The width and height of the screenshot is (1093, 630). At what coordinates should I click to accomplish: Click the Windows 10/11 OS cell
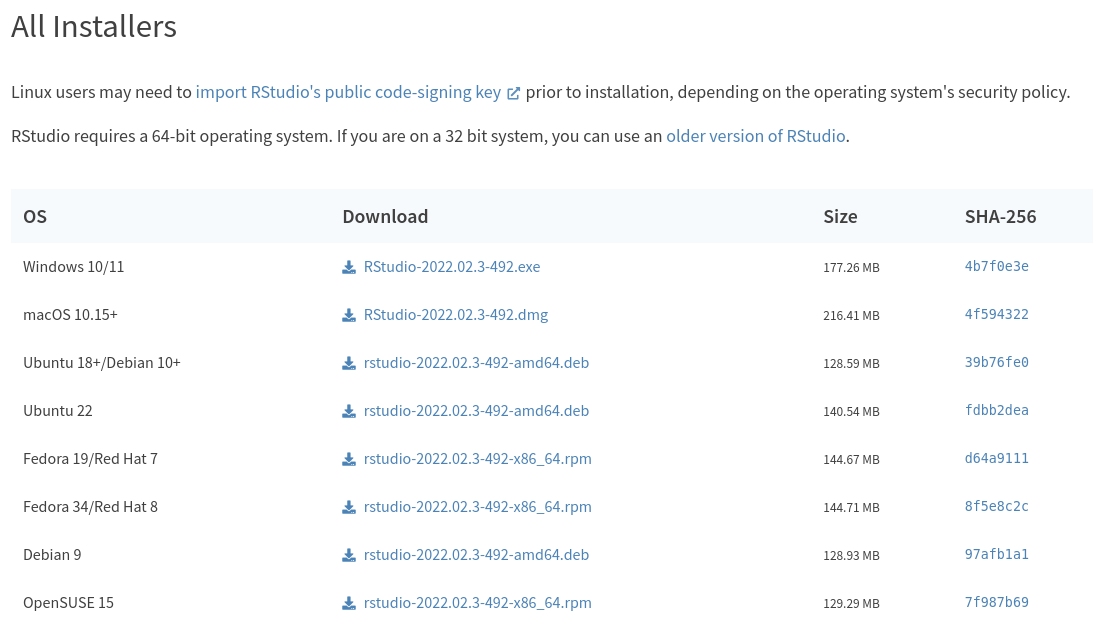tap(73, 267)
